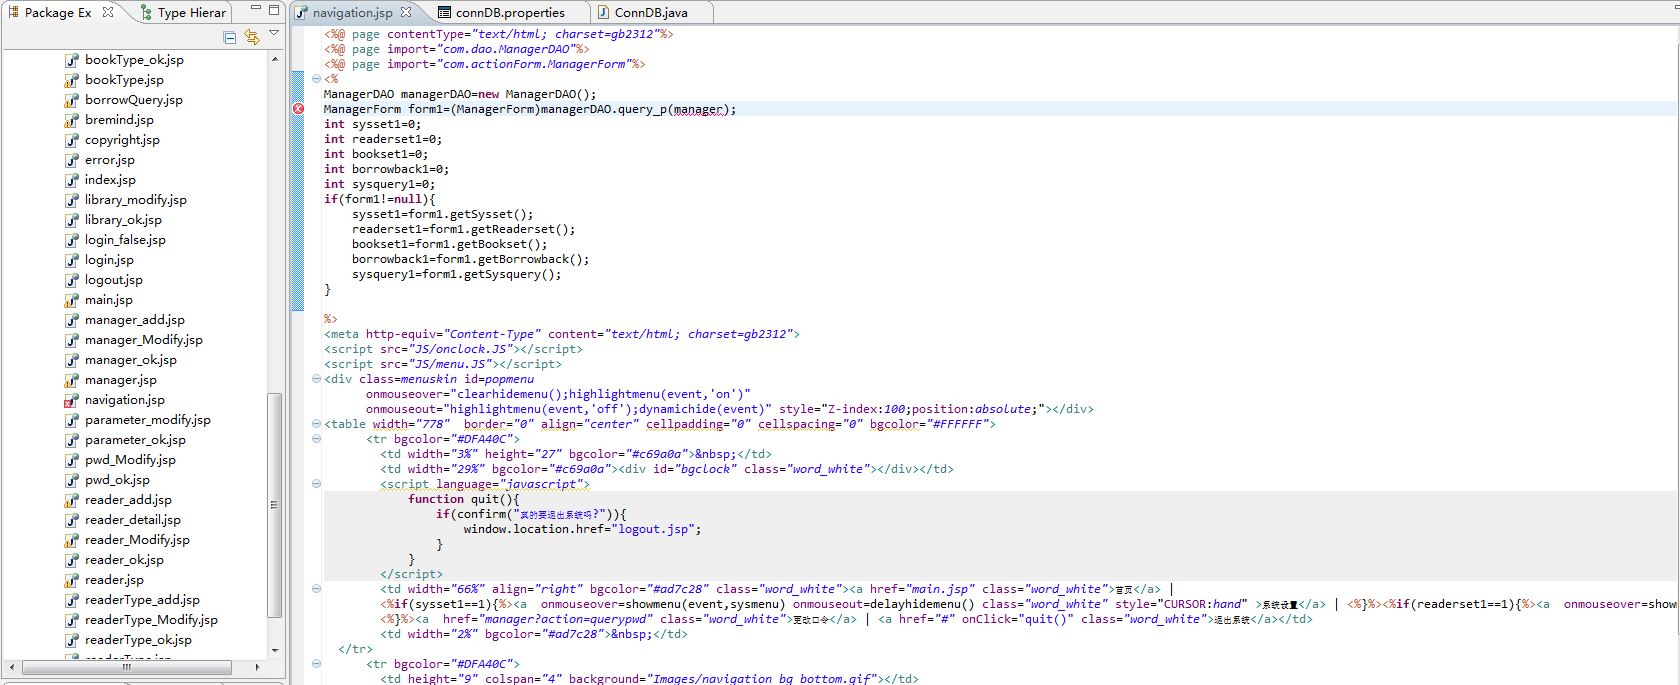Viewport: 1680px width, 685px height.
Task: Collapse the first tr bgcolor=#DFA40C block
Action: point(316,438)
